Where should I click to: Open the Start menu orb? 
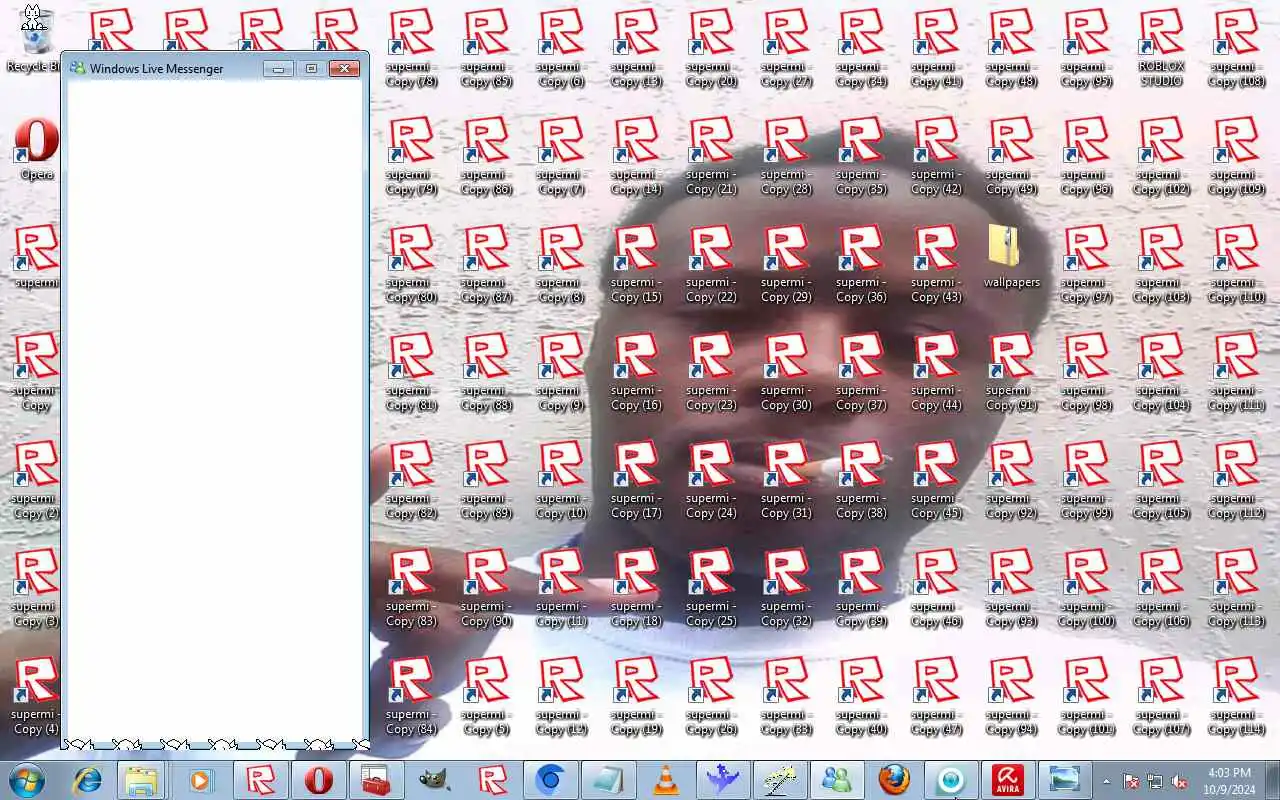point(26,780)
